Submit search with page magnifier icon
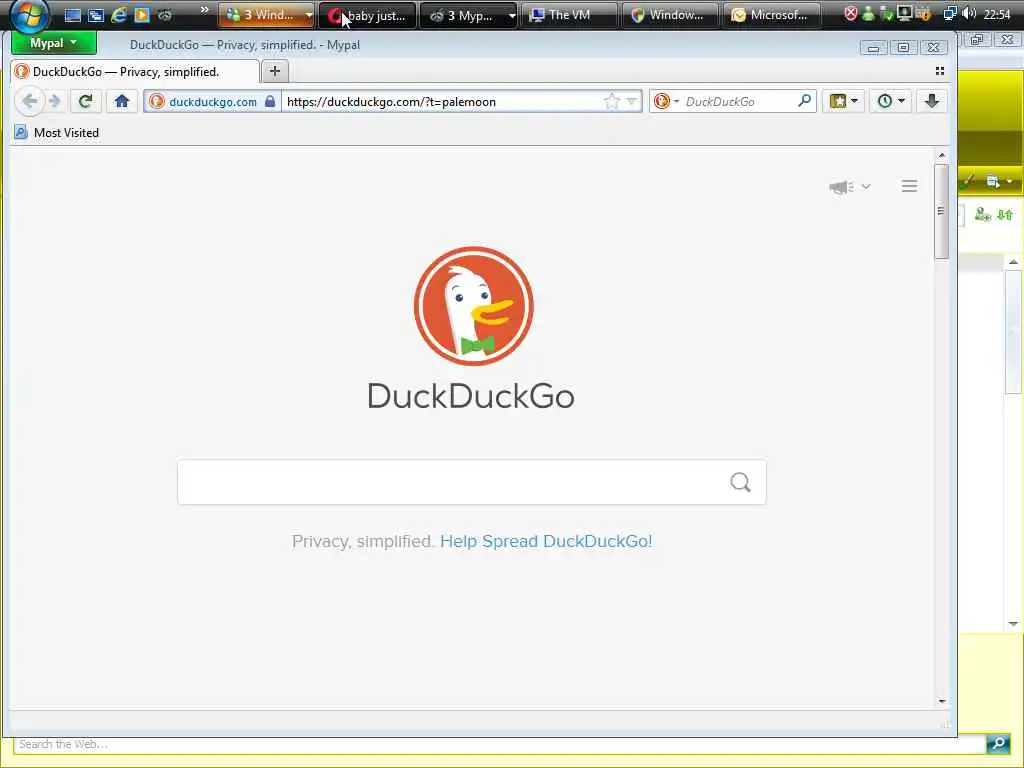Image resolution: width=1024 pixels, height=768 pixels. [740, 482]
